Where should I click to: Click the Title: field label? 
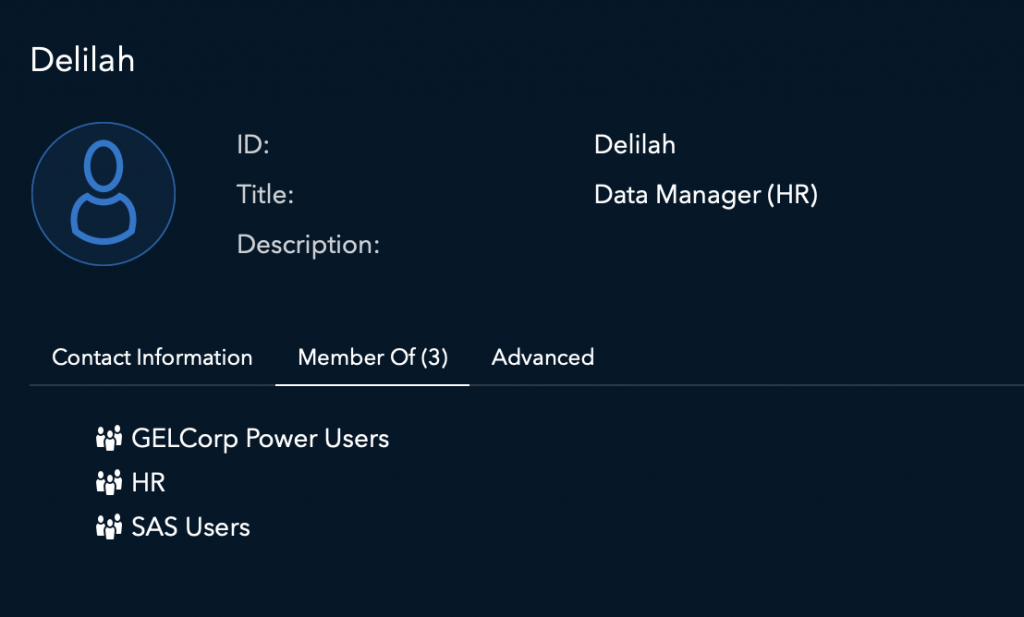click(x=265, y=195)
